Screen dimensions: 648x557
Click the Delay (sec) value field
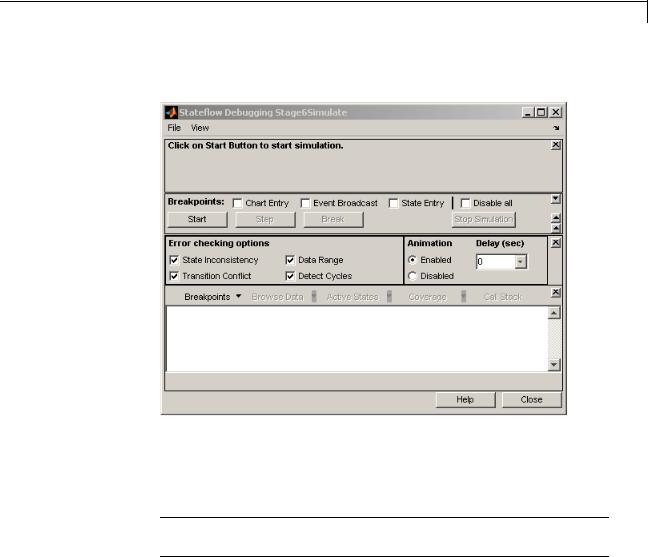pos(496,262)
